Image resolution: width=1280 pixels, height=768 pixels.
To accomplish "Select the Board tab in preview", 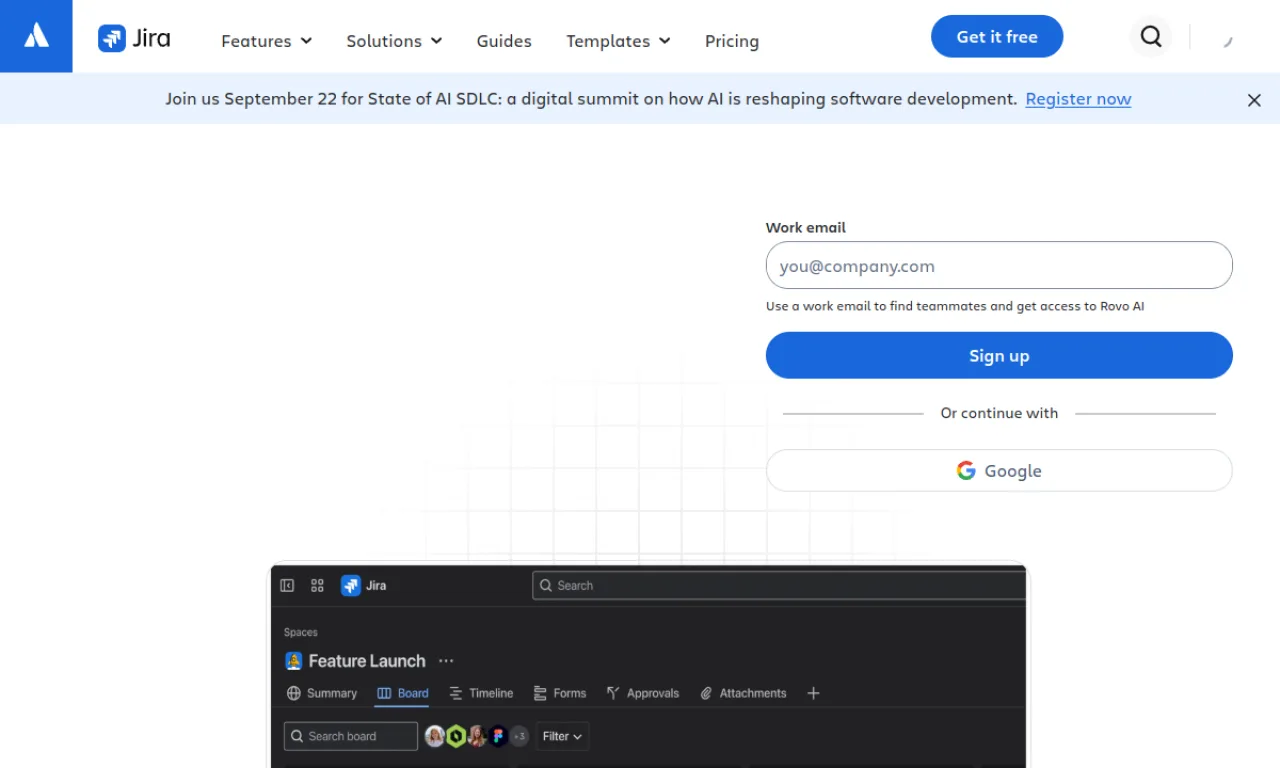I will pyautogui.click(x=402, y=693).
